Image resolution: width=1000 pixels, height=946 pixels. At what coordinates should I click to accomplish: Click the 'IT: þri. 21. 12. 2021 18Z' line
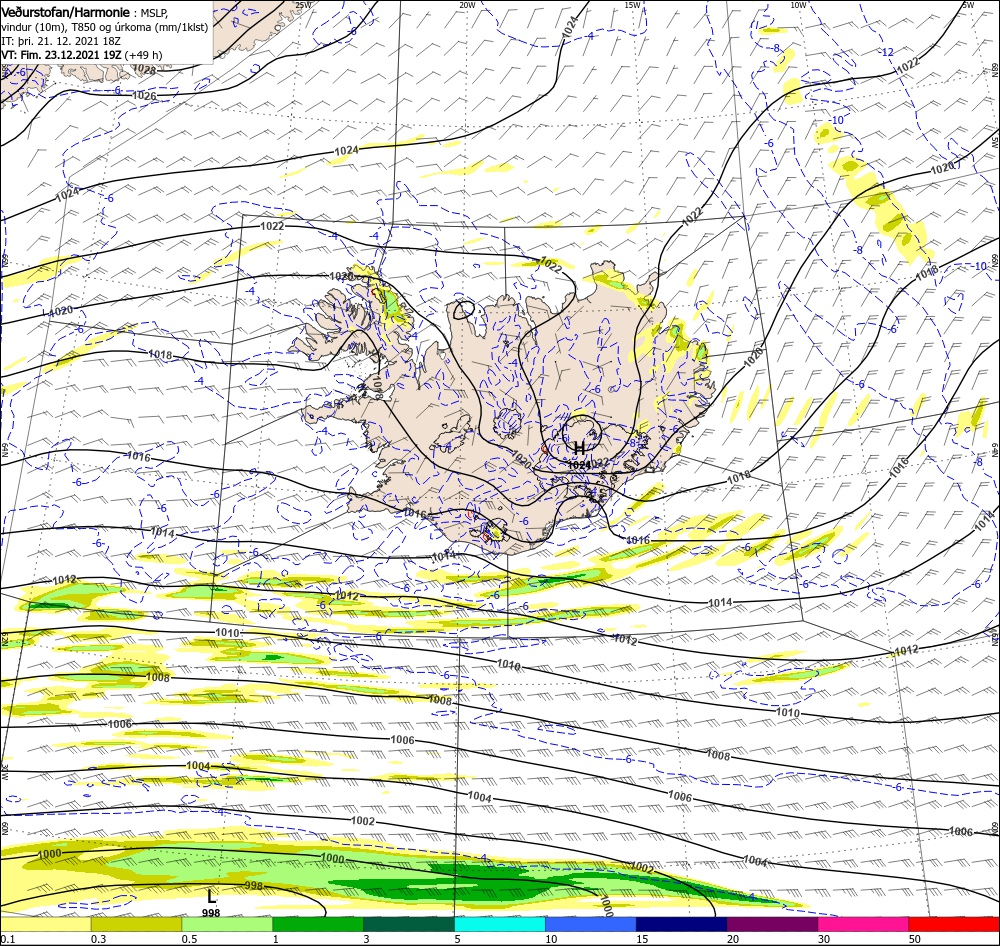click(61, 41)
